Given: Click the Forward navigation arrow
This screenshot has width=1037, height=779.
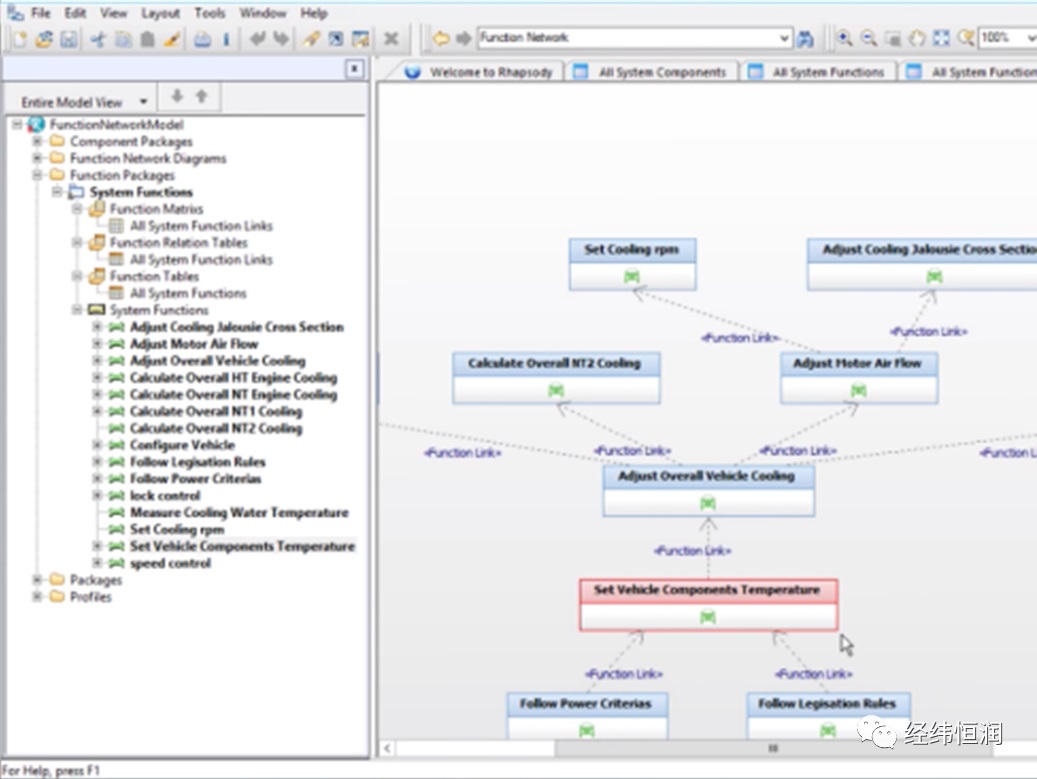Looking at the screenshot, I should point(464,38).
